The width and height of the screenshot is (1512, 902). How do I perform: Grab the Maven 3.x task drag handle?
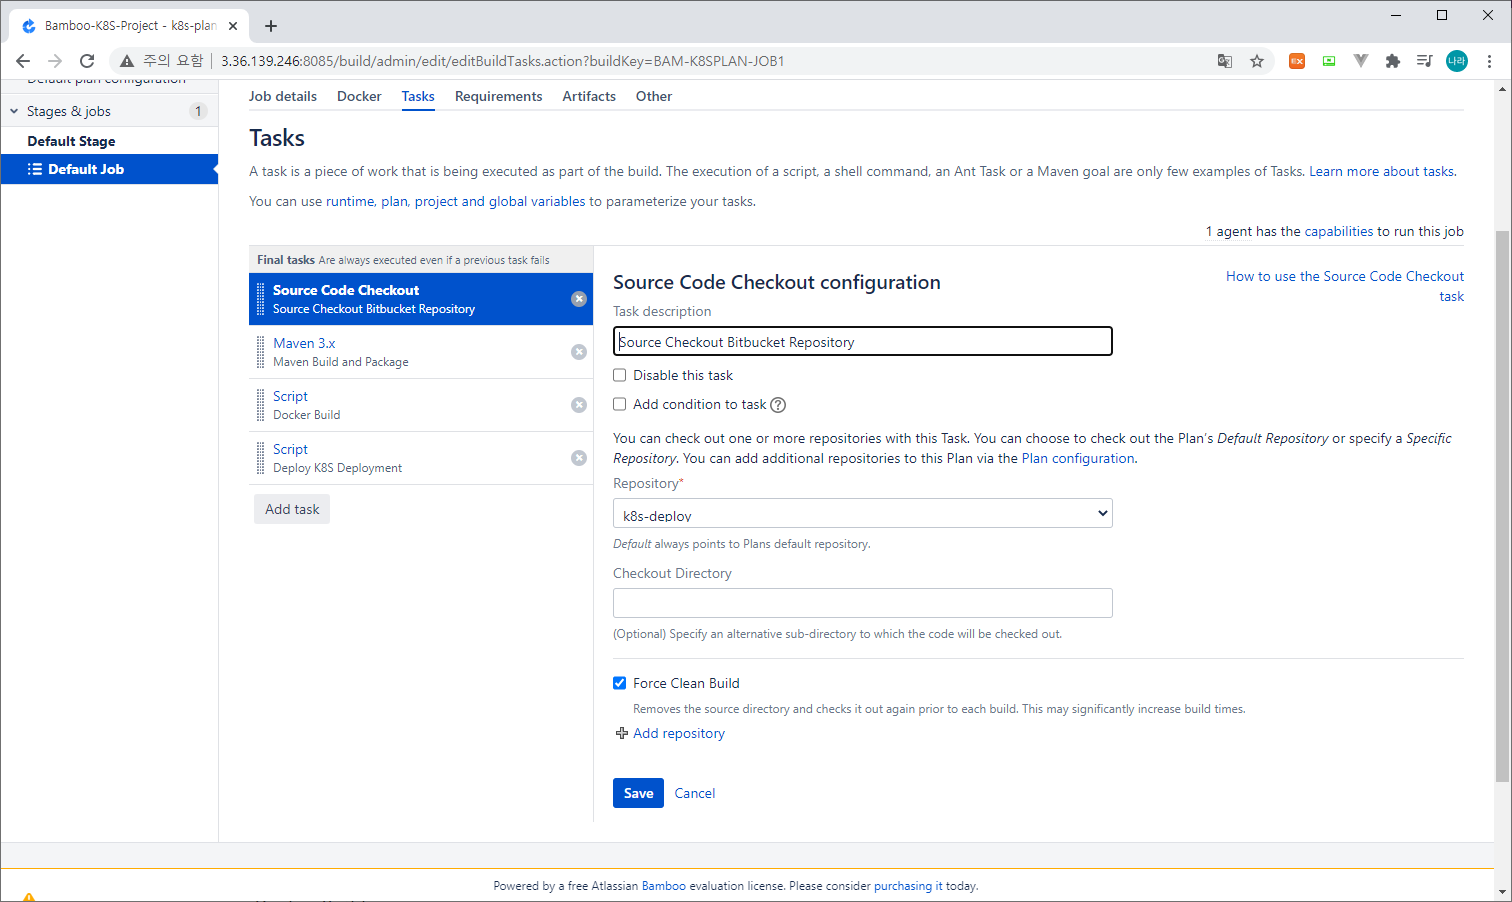[261, 352]
